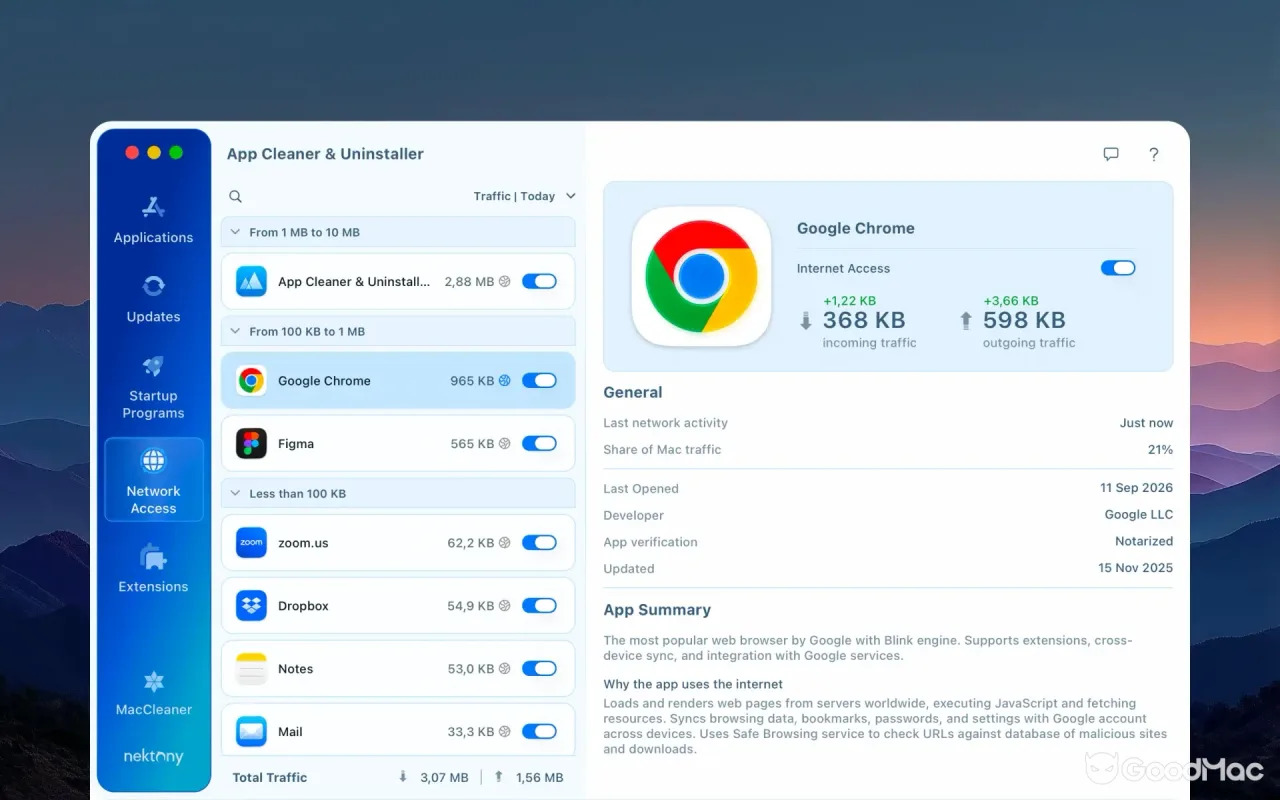Viewport: 1280px width, 800px height.
Task: Click the 11 Sep 2026 last opened date
Action: 1137,488
